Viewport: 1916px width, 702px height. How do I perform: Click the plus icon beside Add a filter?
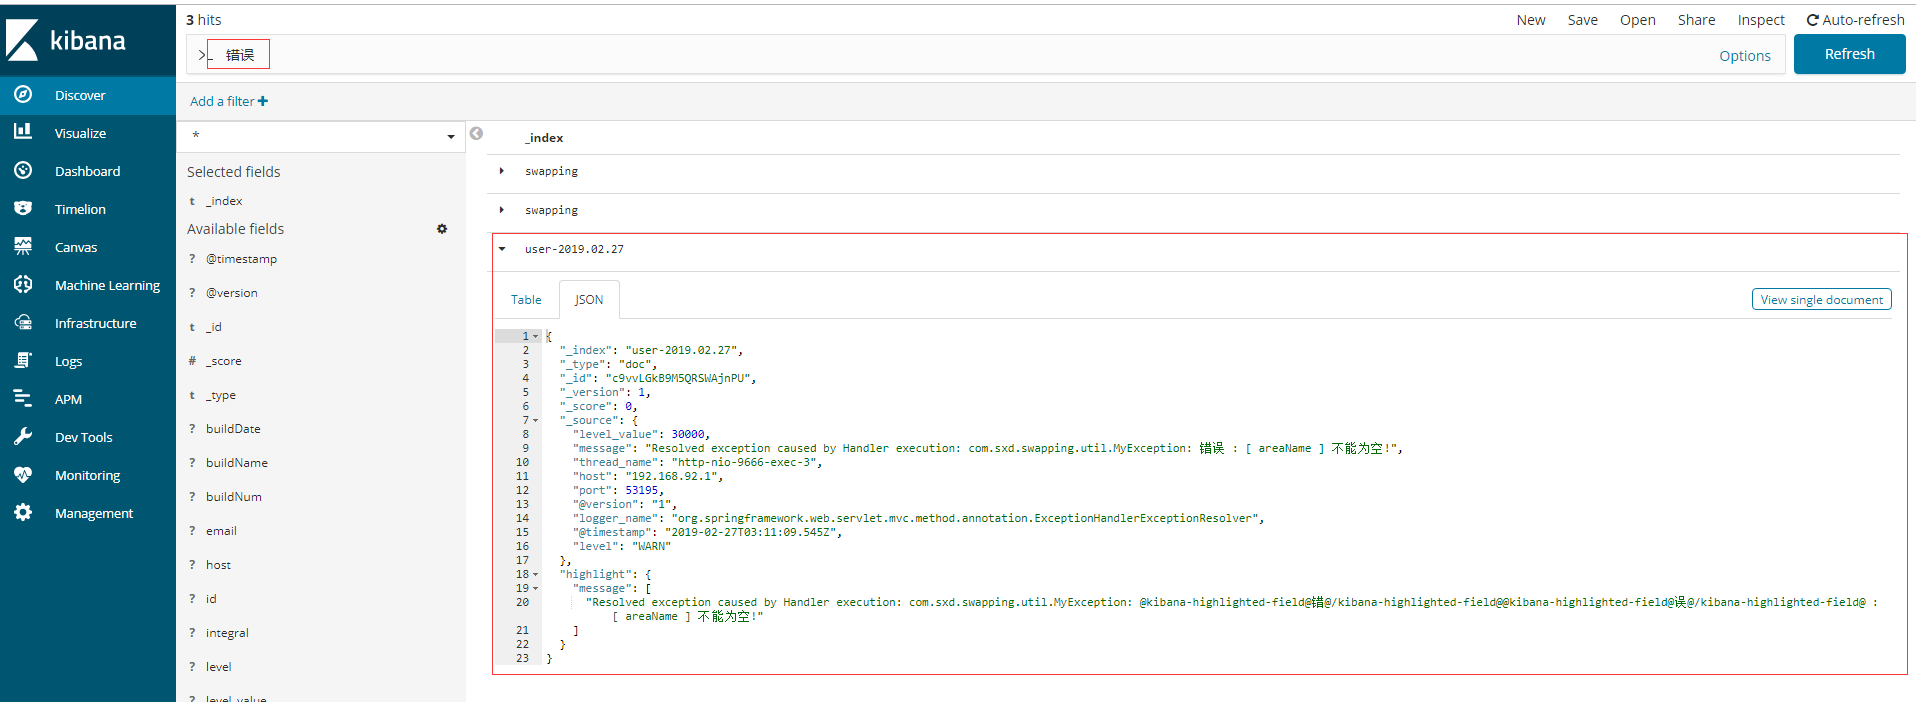pos(263,101)
